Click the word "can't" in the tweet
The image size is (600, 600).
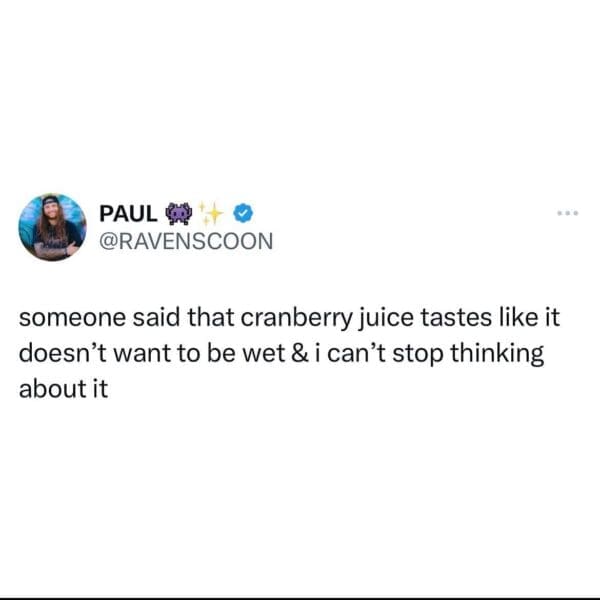click(x=357, y=353)
